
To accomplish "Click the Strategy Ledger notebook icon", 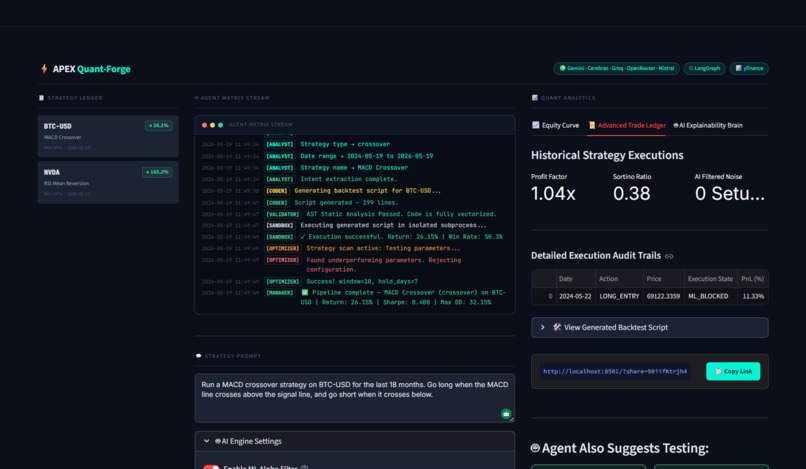I will coord(41,98).
